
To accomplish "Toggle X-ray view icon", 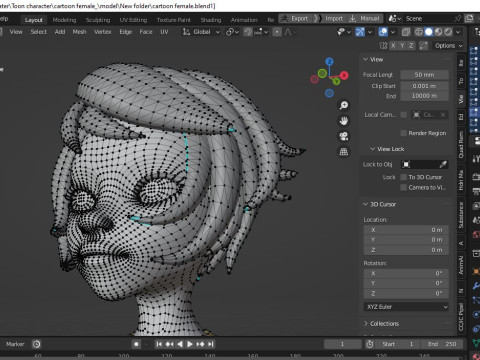I will pyautogui.click(x=406, y=32).
